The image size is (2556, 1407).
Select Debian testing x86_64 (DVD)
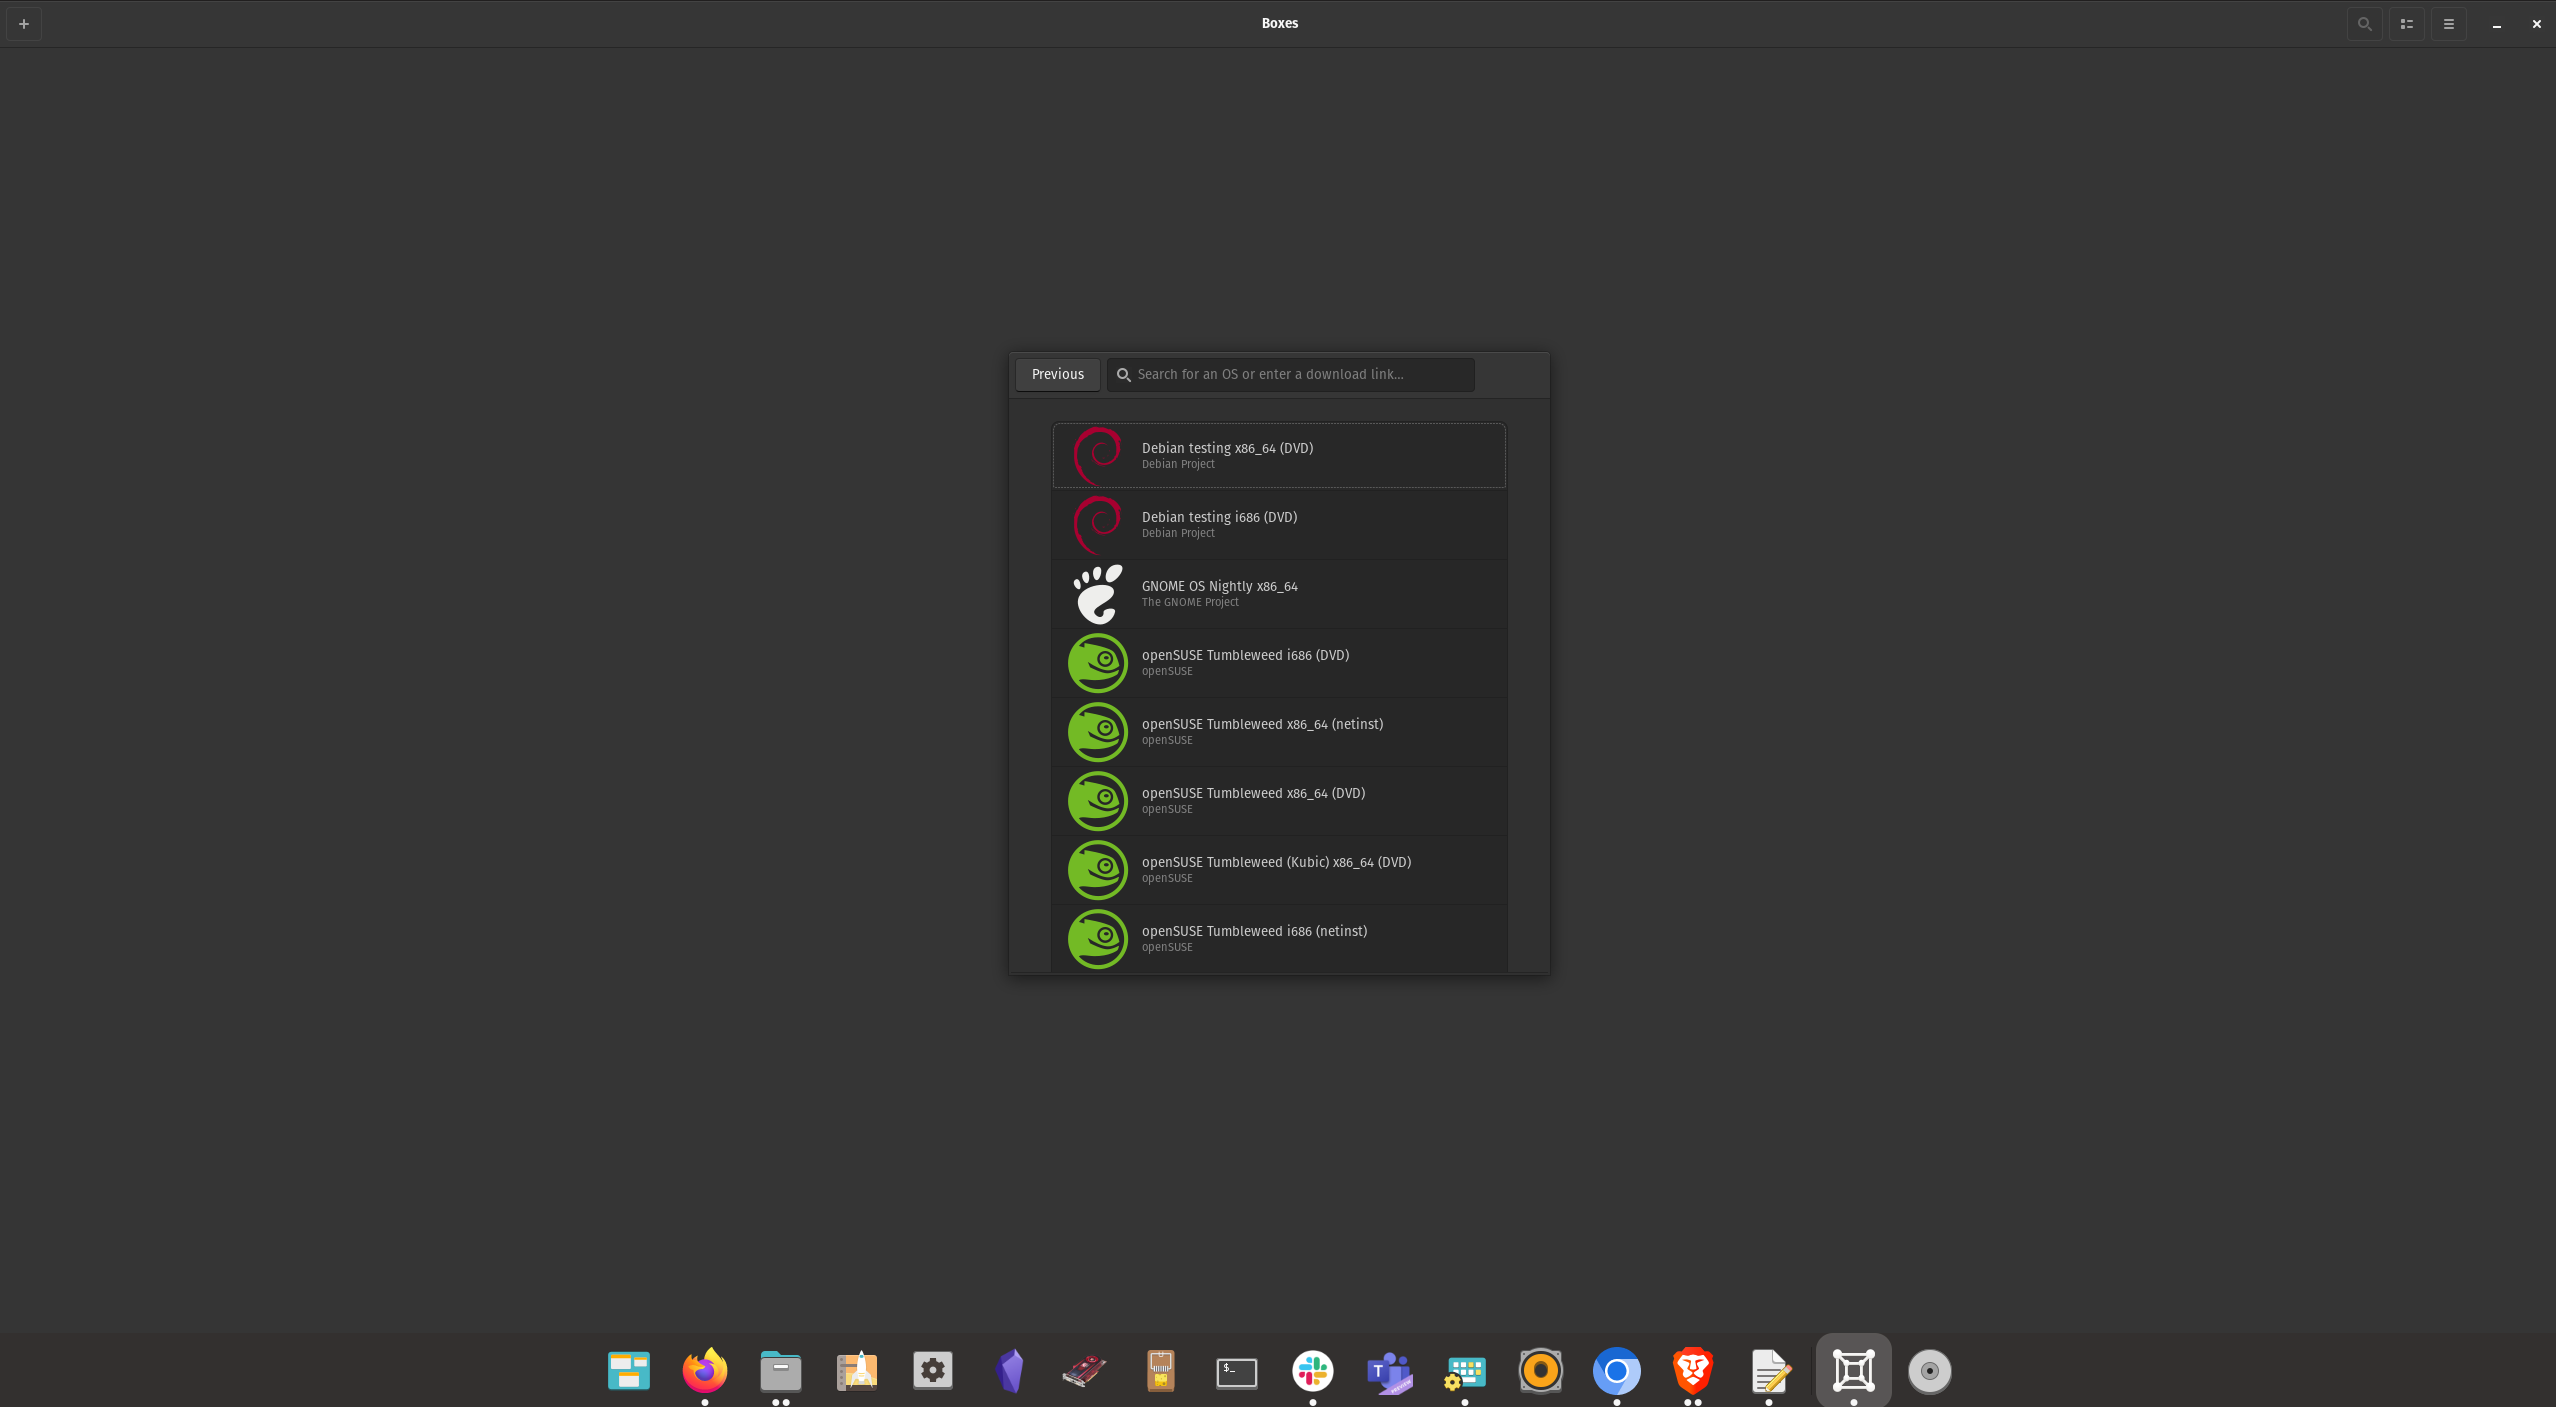click(1277, 455)
